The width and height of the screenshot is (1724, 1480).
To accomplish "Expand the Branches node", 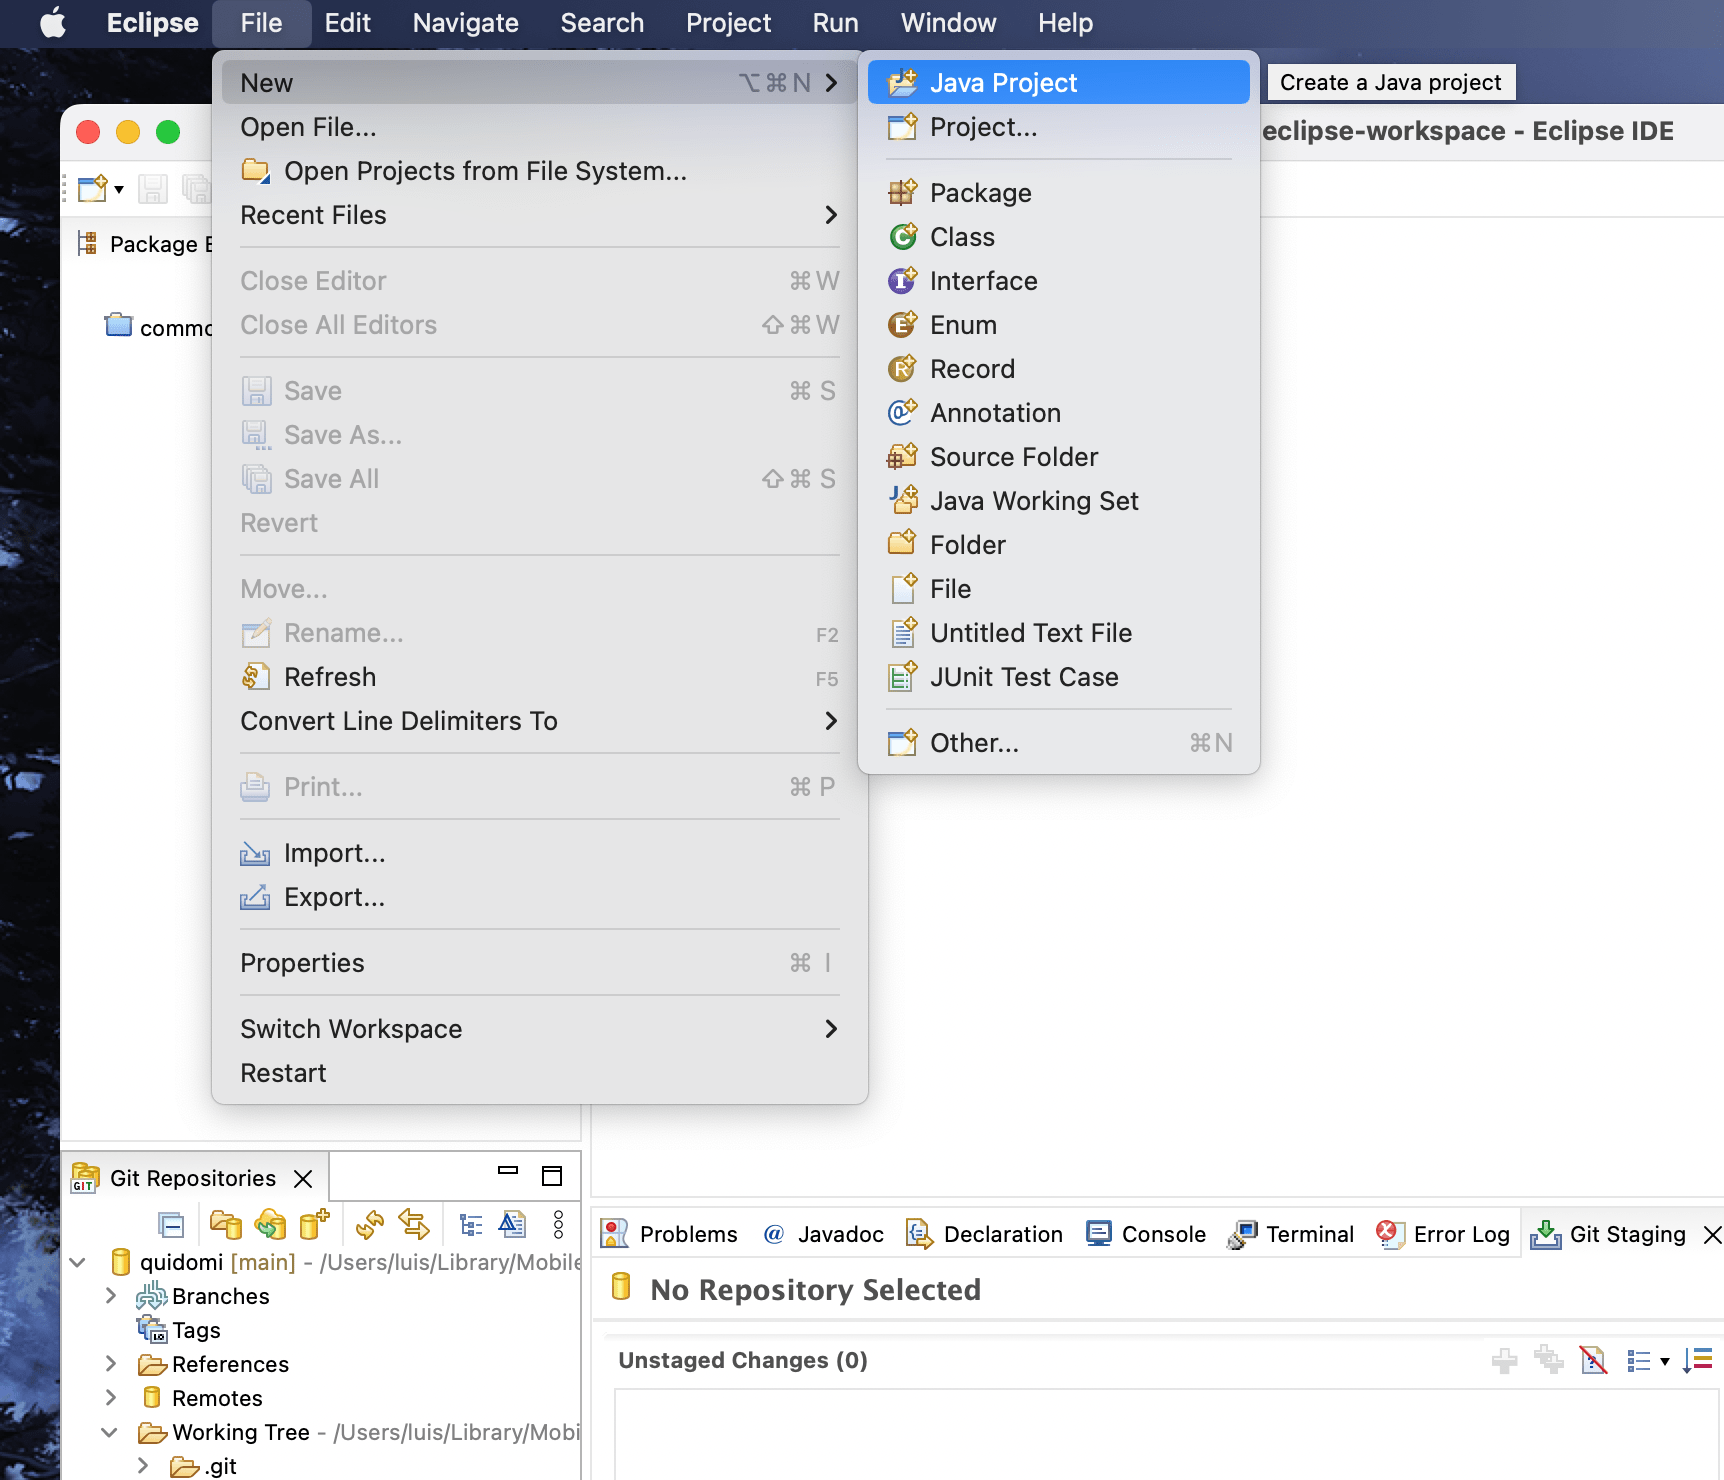I will pyautogui.click(x=111, y=1296).
